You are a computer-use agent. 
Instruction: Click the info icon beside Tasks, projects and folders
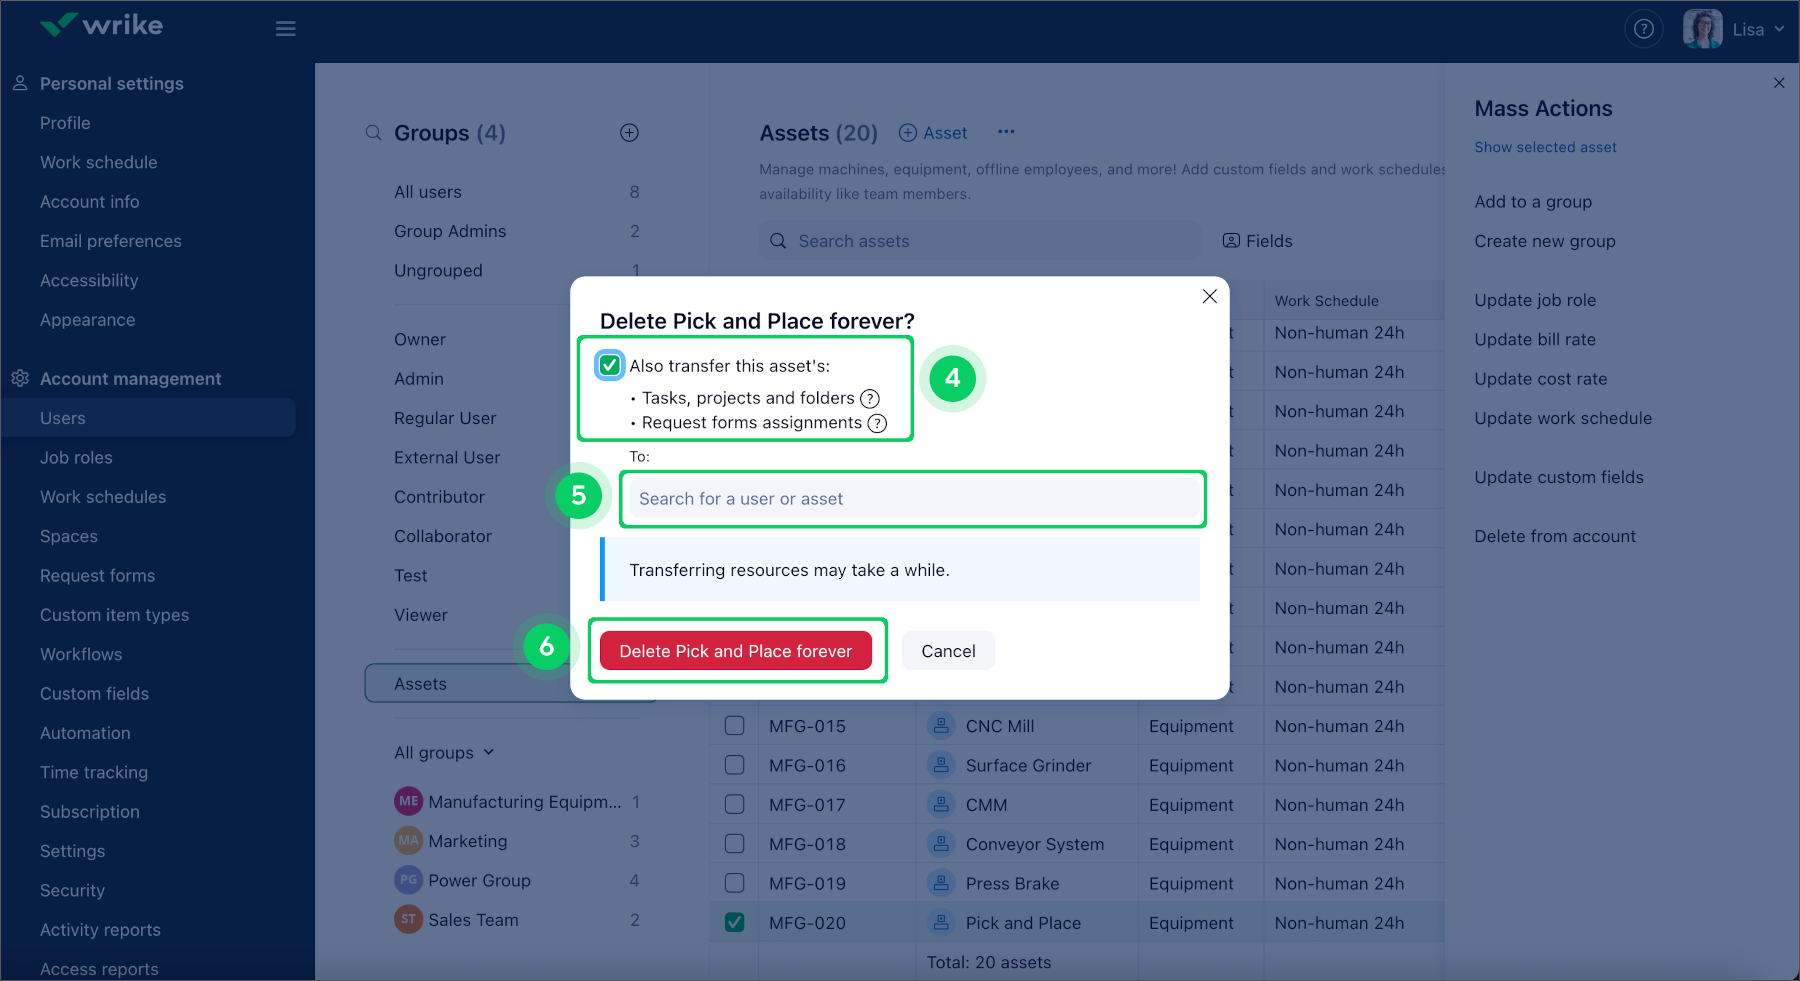870,398
